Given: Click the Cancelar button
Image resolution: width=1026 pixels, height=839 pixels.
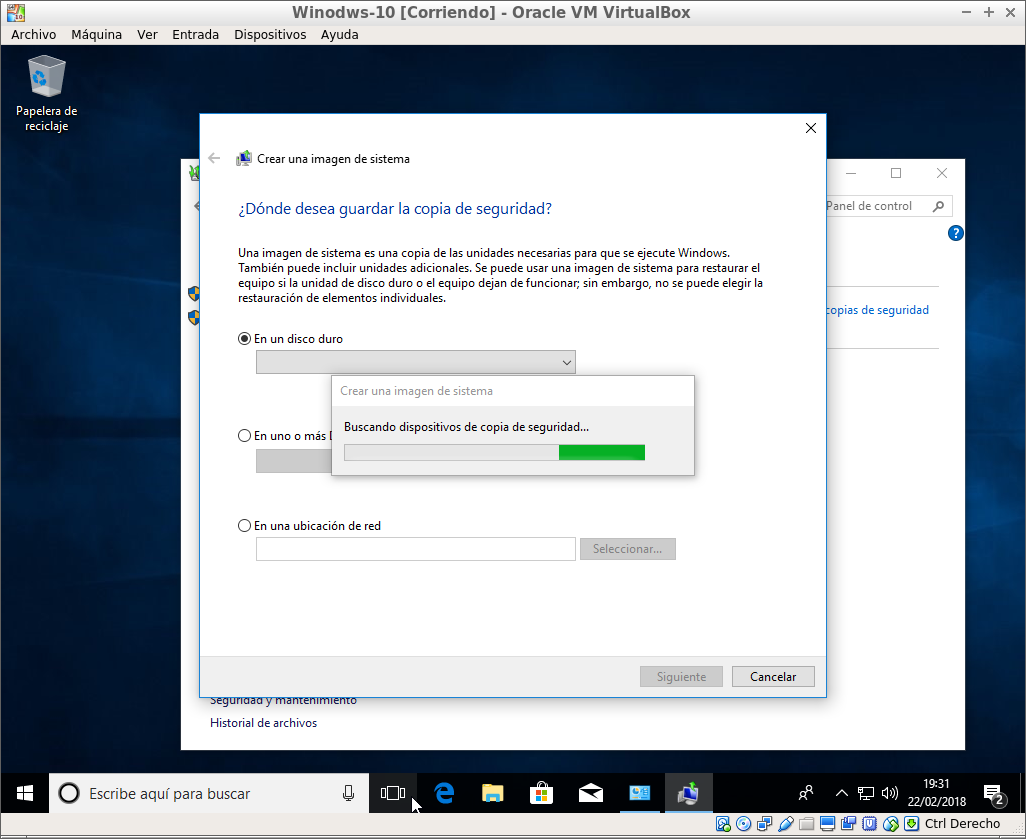Looking at the screenshot, I should [772, 677].
